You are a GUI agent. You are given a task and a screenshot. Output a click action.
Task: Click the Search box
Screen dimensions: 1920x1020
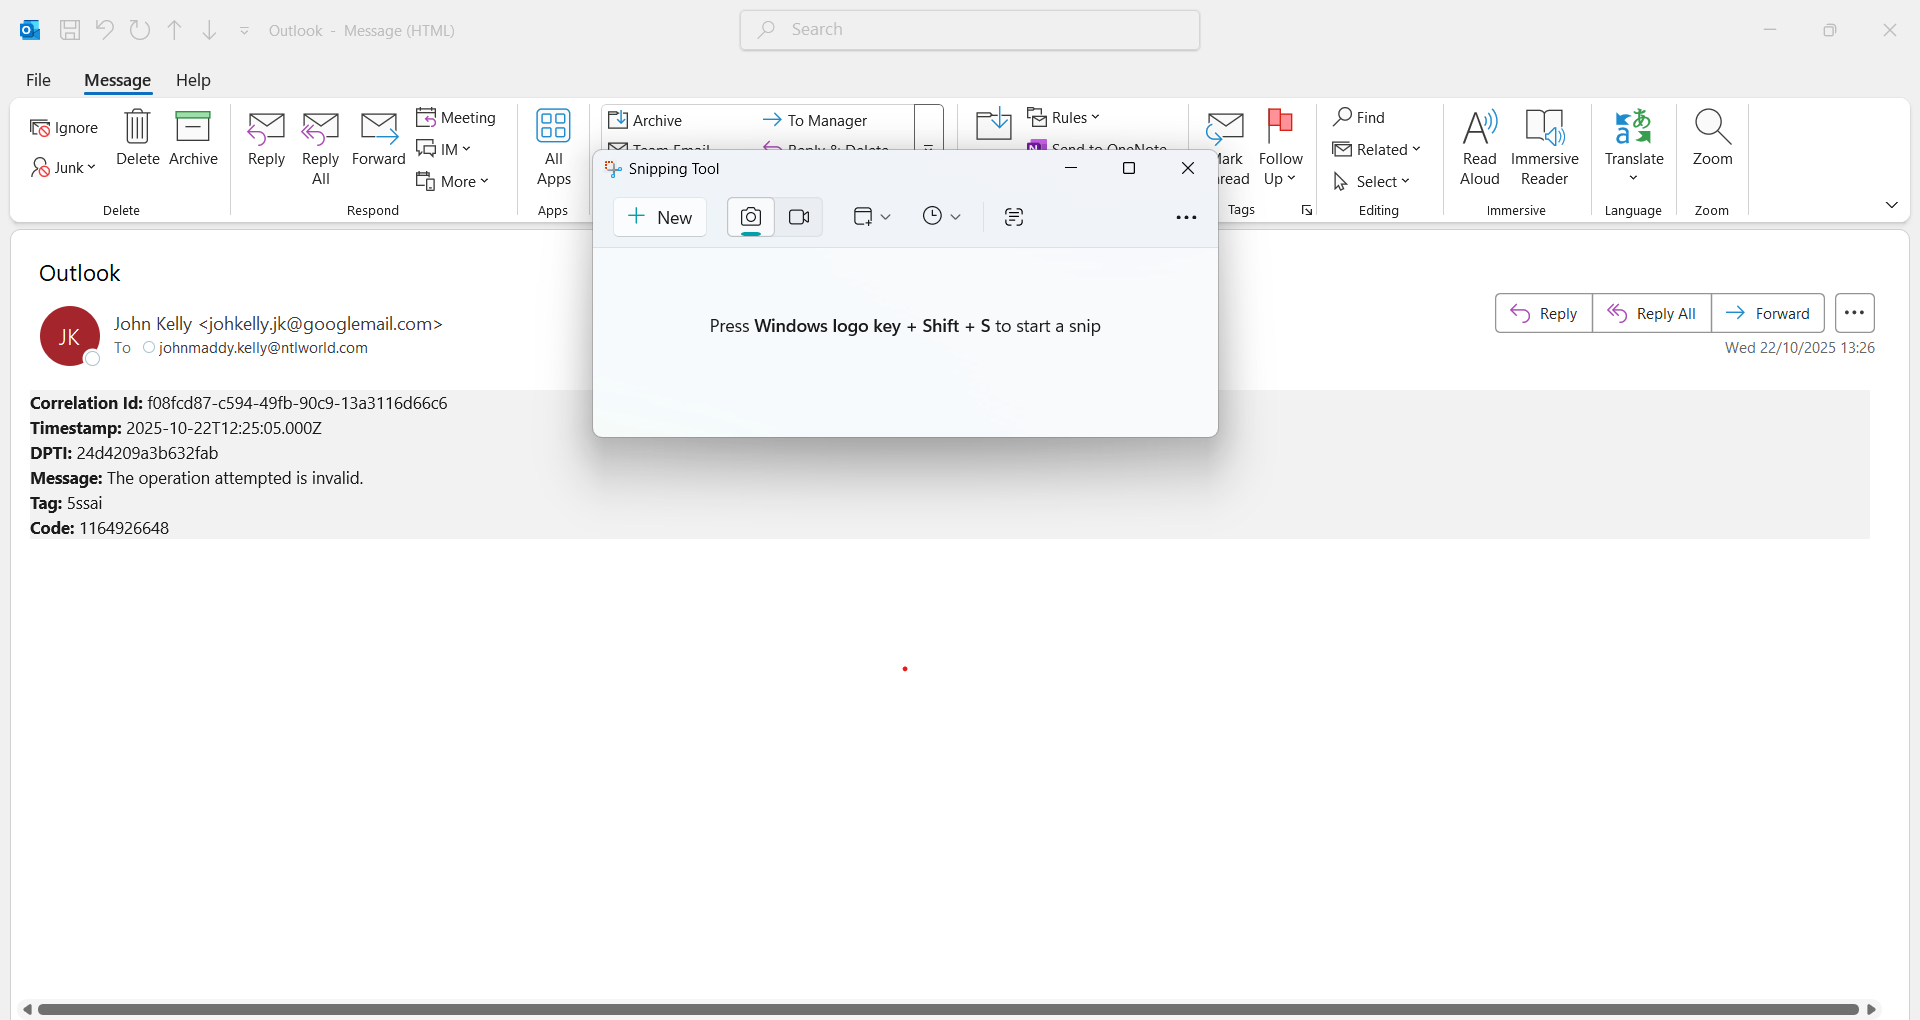point(970,30)
